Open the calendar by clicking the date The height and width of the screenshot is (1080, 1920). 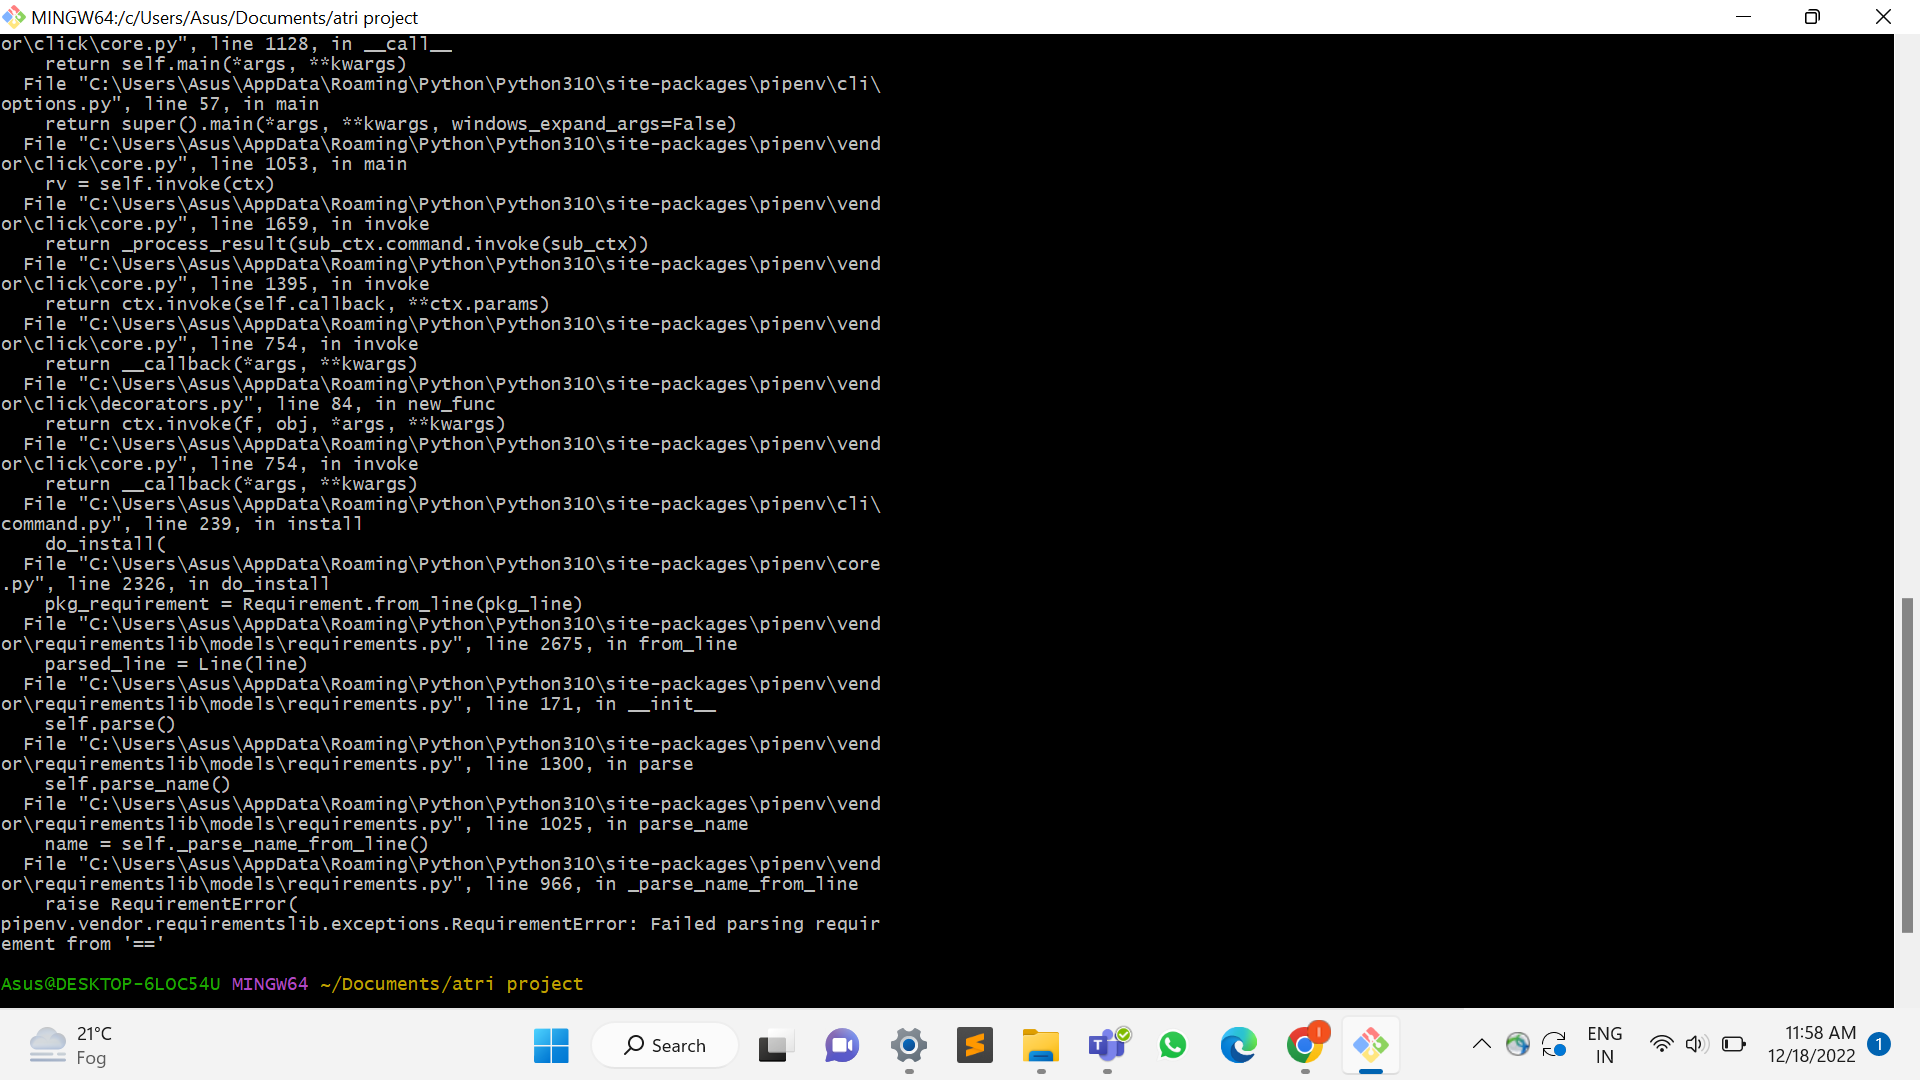(x=1812, y=1056)
